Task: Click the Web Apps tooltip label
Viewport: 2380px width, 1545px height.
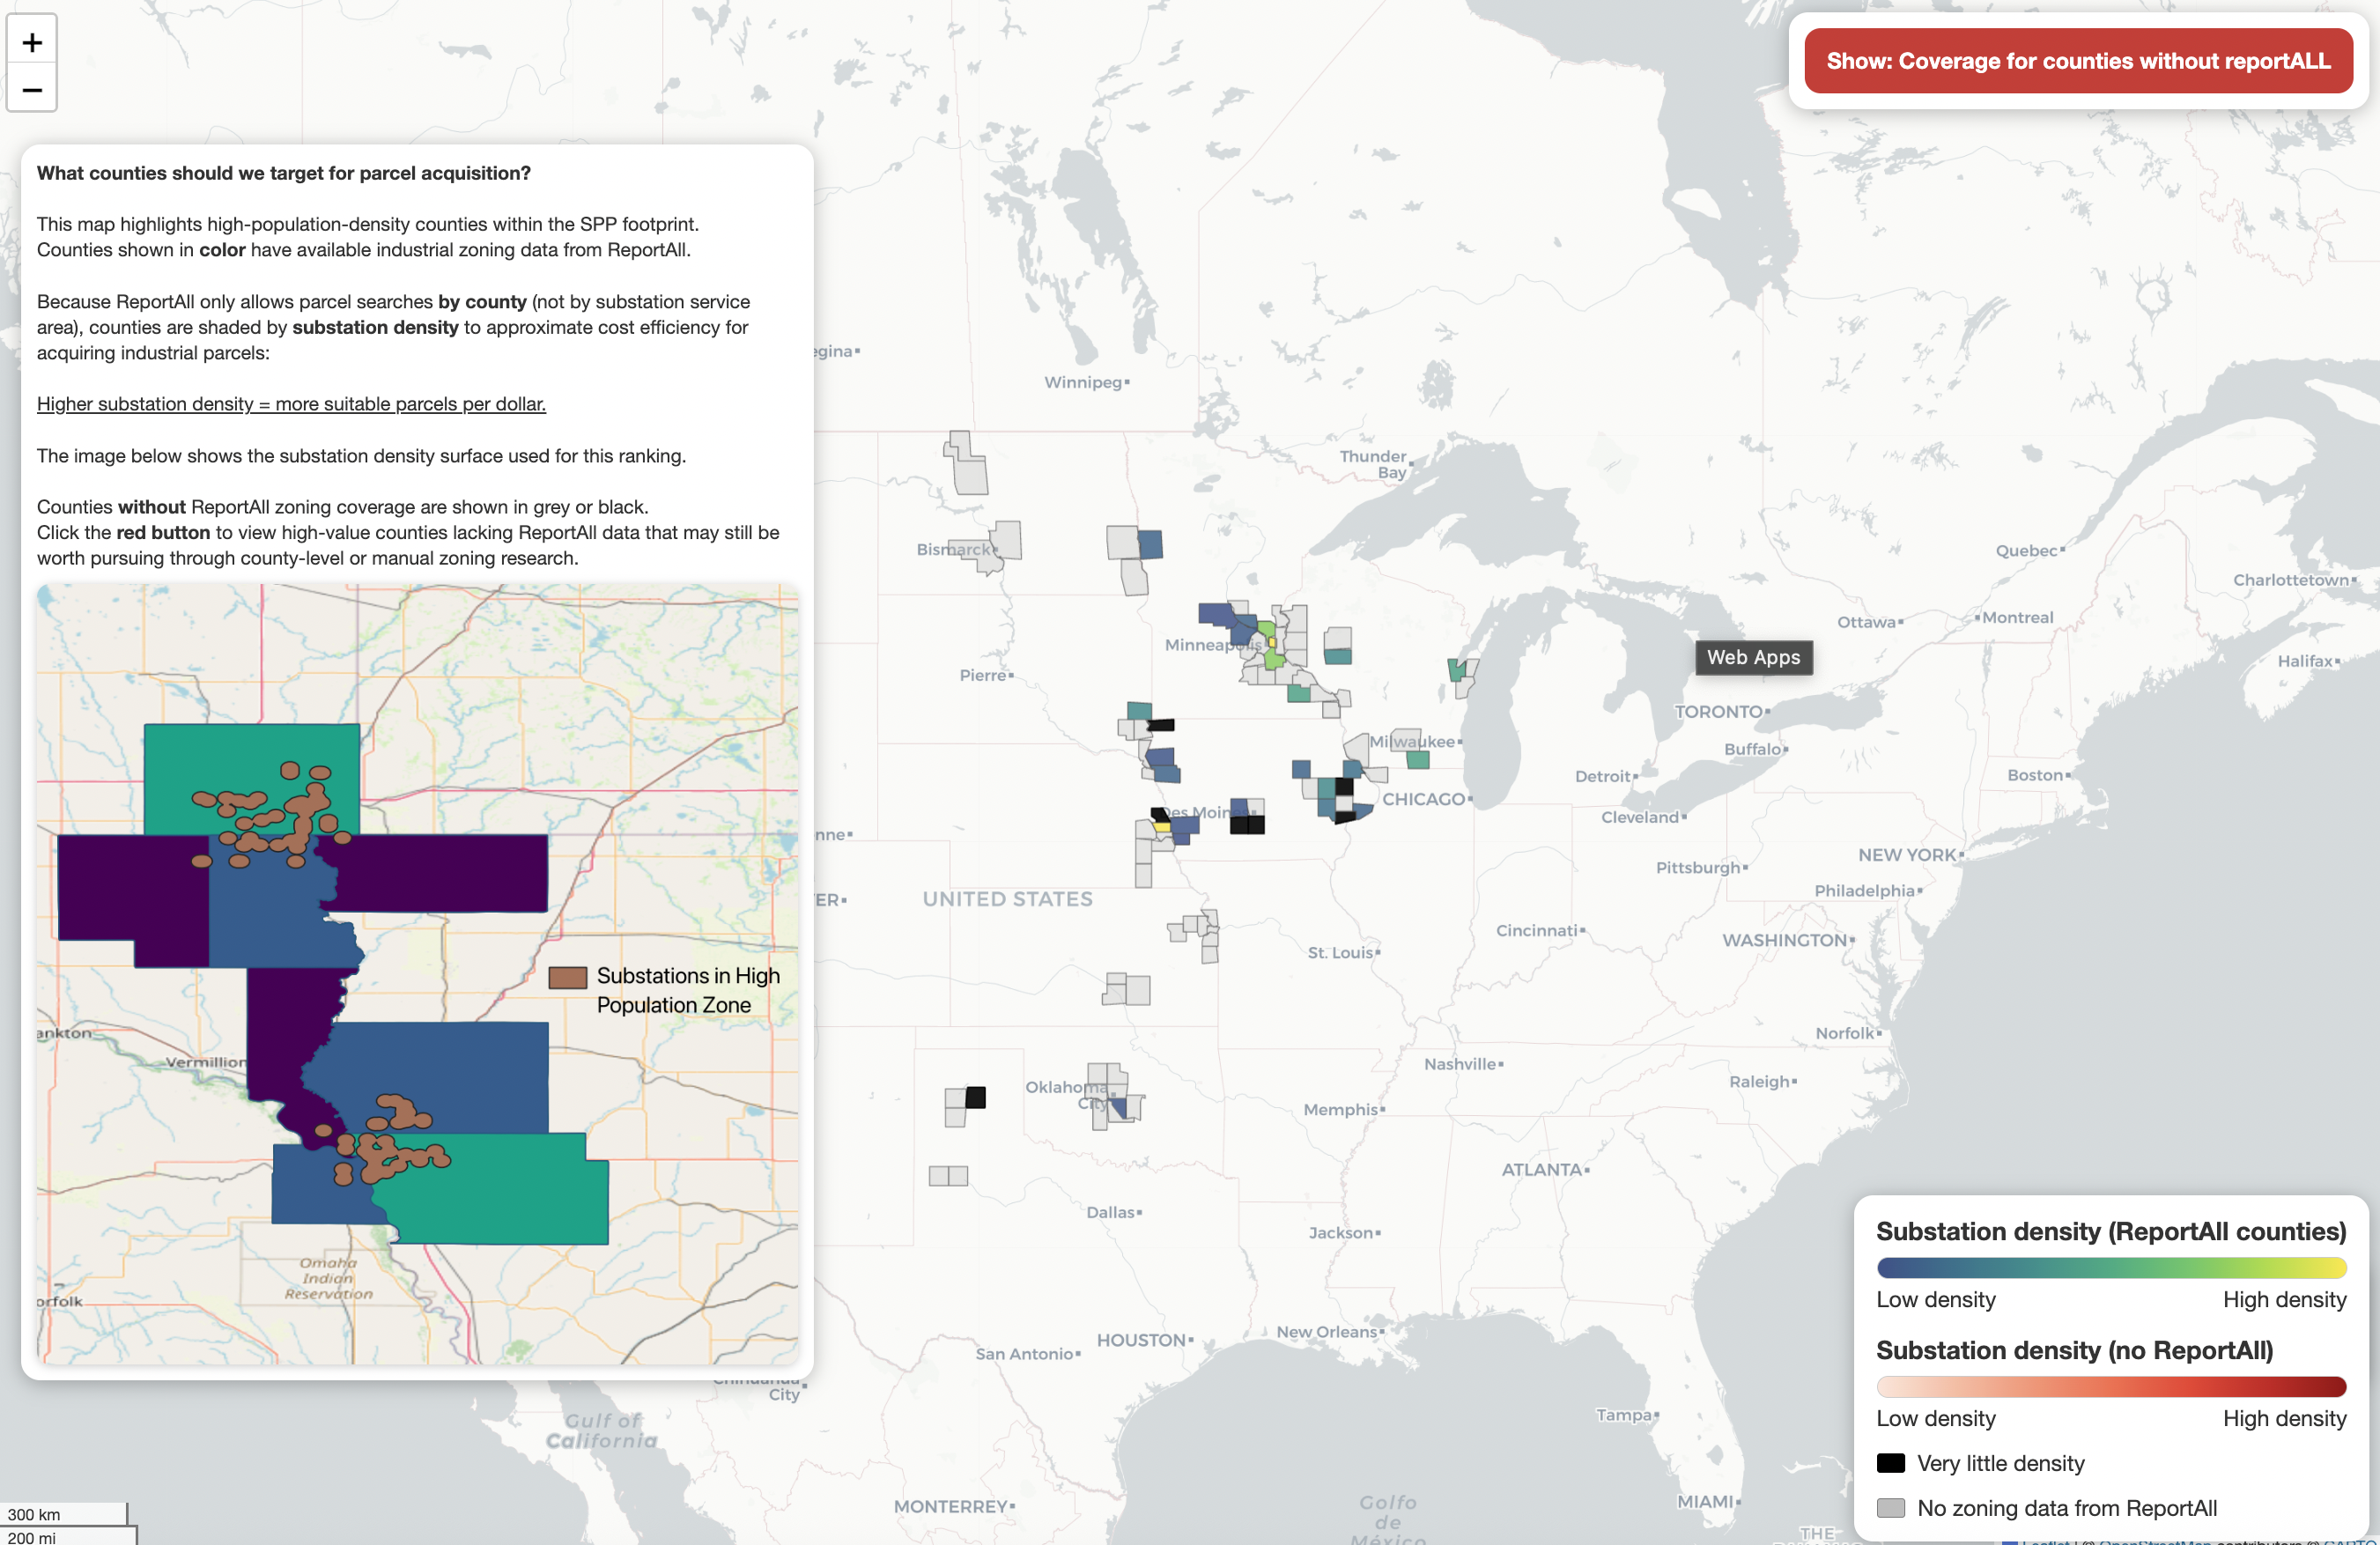Action: click(1753, 657)
